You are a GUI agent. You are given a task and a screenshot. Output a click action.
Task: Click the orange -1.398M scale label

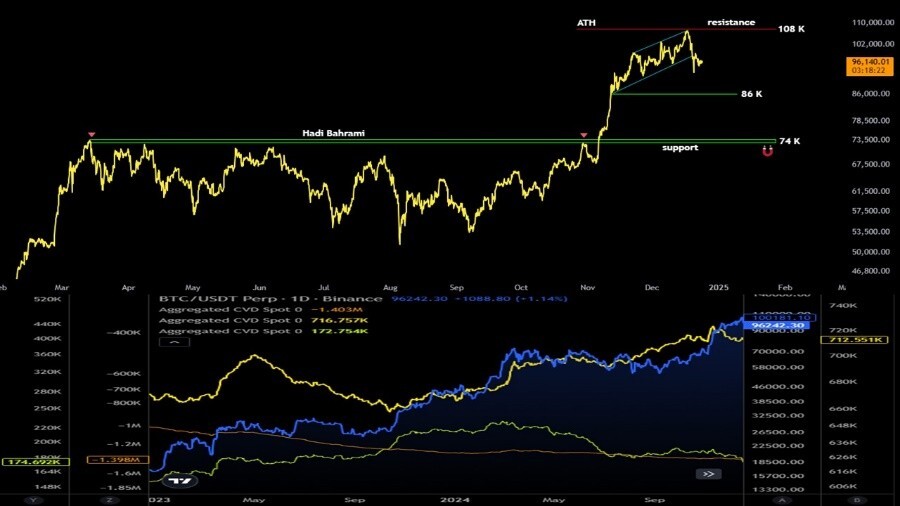[118, 460]
